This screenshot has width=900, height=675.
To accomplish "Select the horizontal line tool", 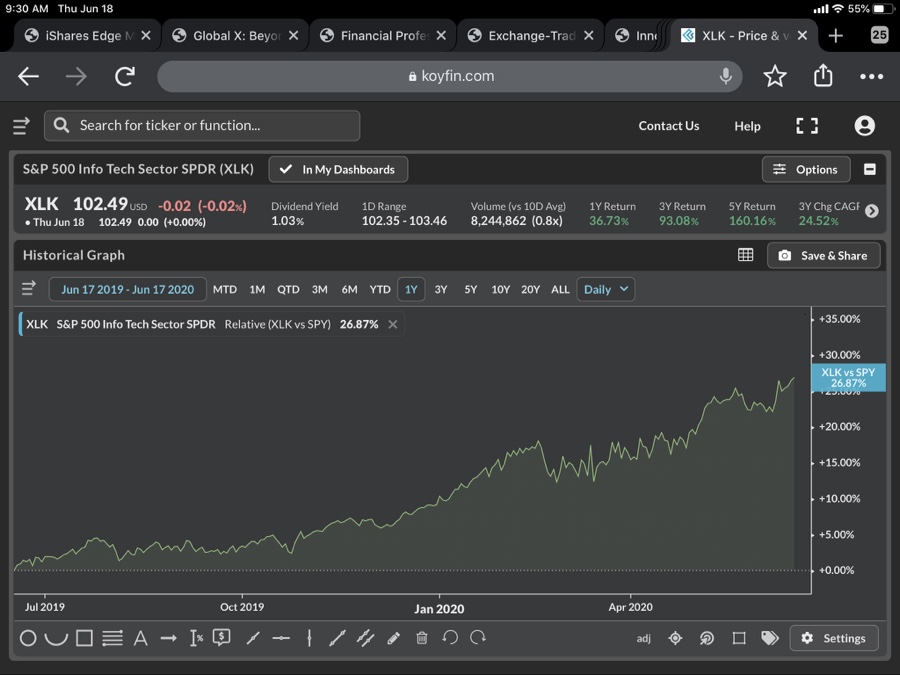I will [281, 638].
